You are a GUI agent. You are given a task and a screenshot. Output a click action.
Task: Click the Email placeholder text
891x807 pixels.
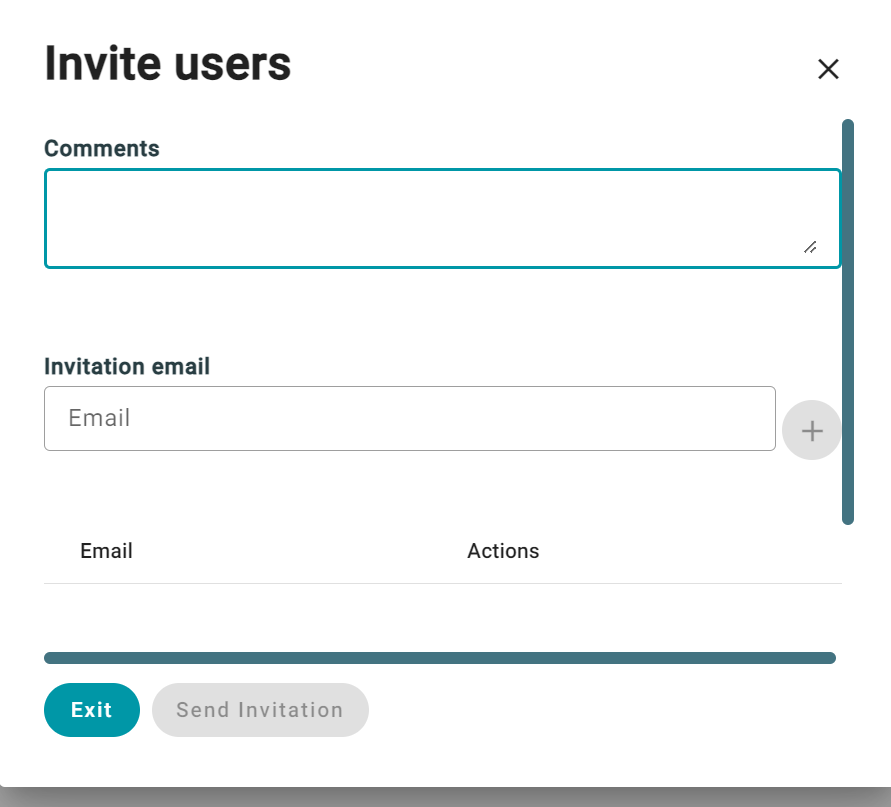click(x=99, y=418)
